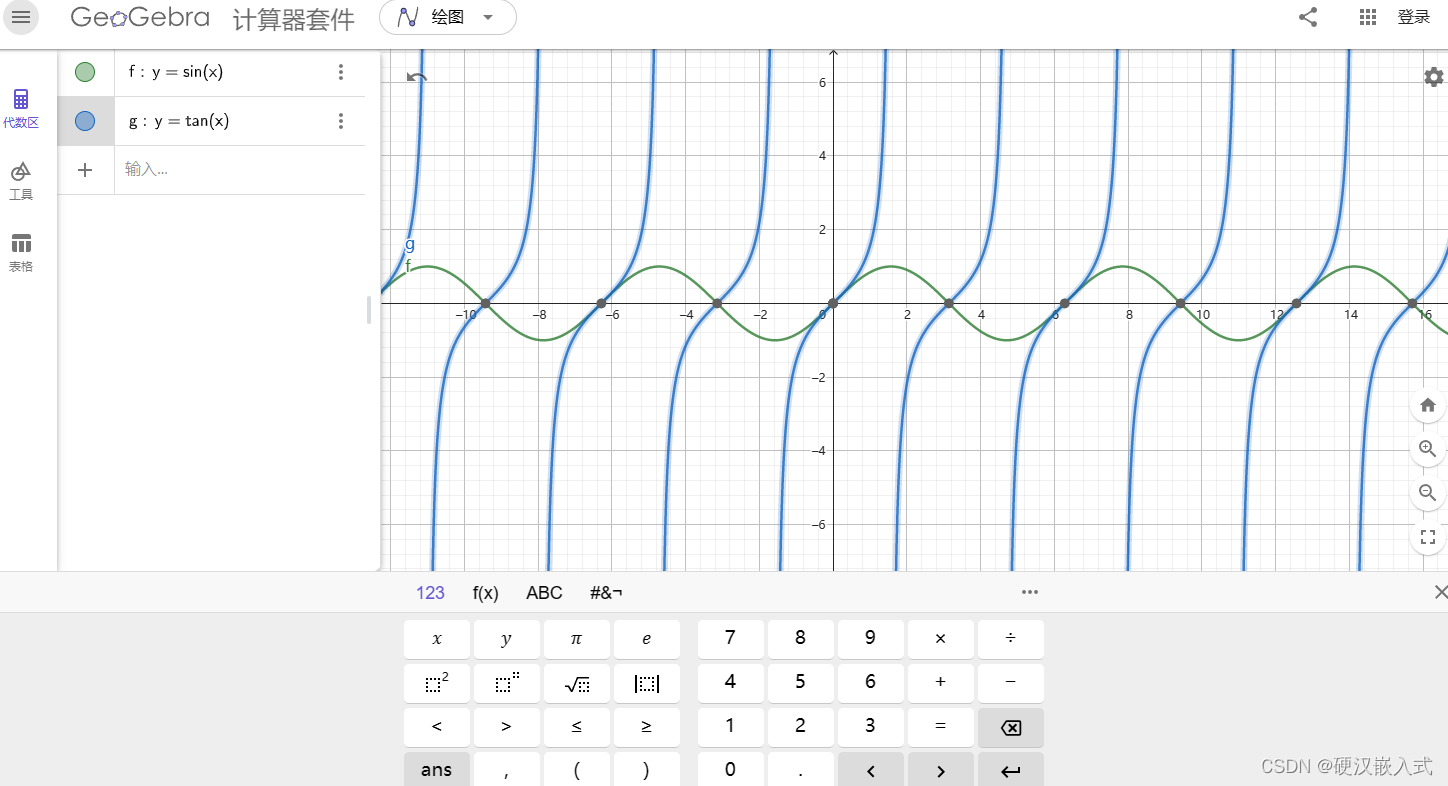
Task: Toggle visibility of function f sin(x)
Action: [x=85, y=72]
